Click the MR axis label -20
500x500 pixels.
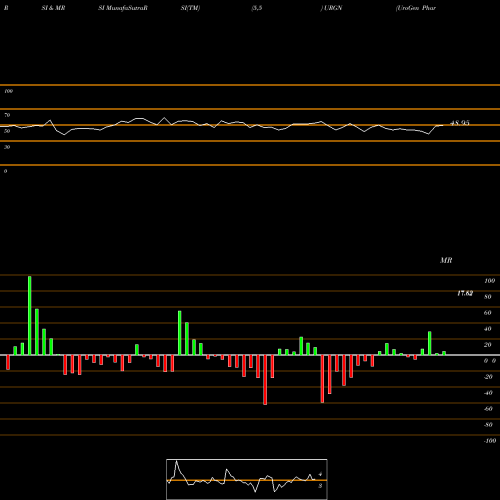coord(488,377)
